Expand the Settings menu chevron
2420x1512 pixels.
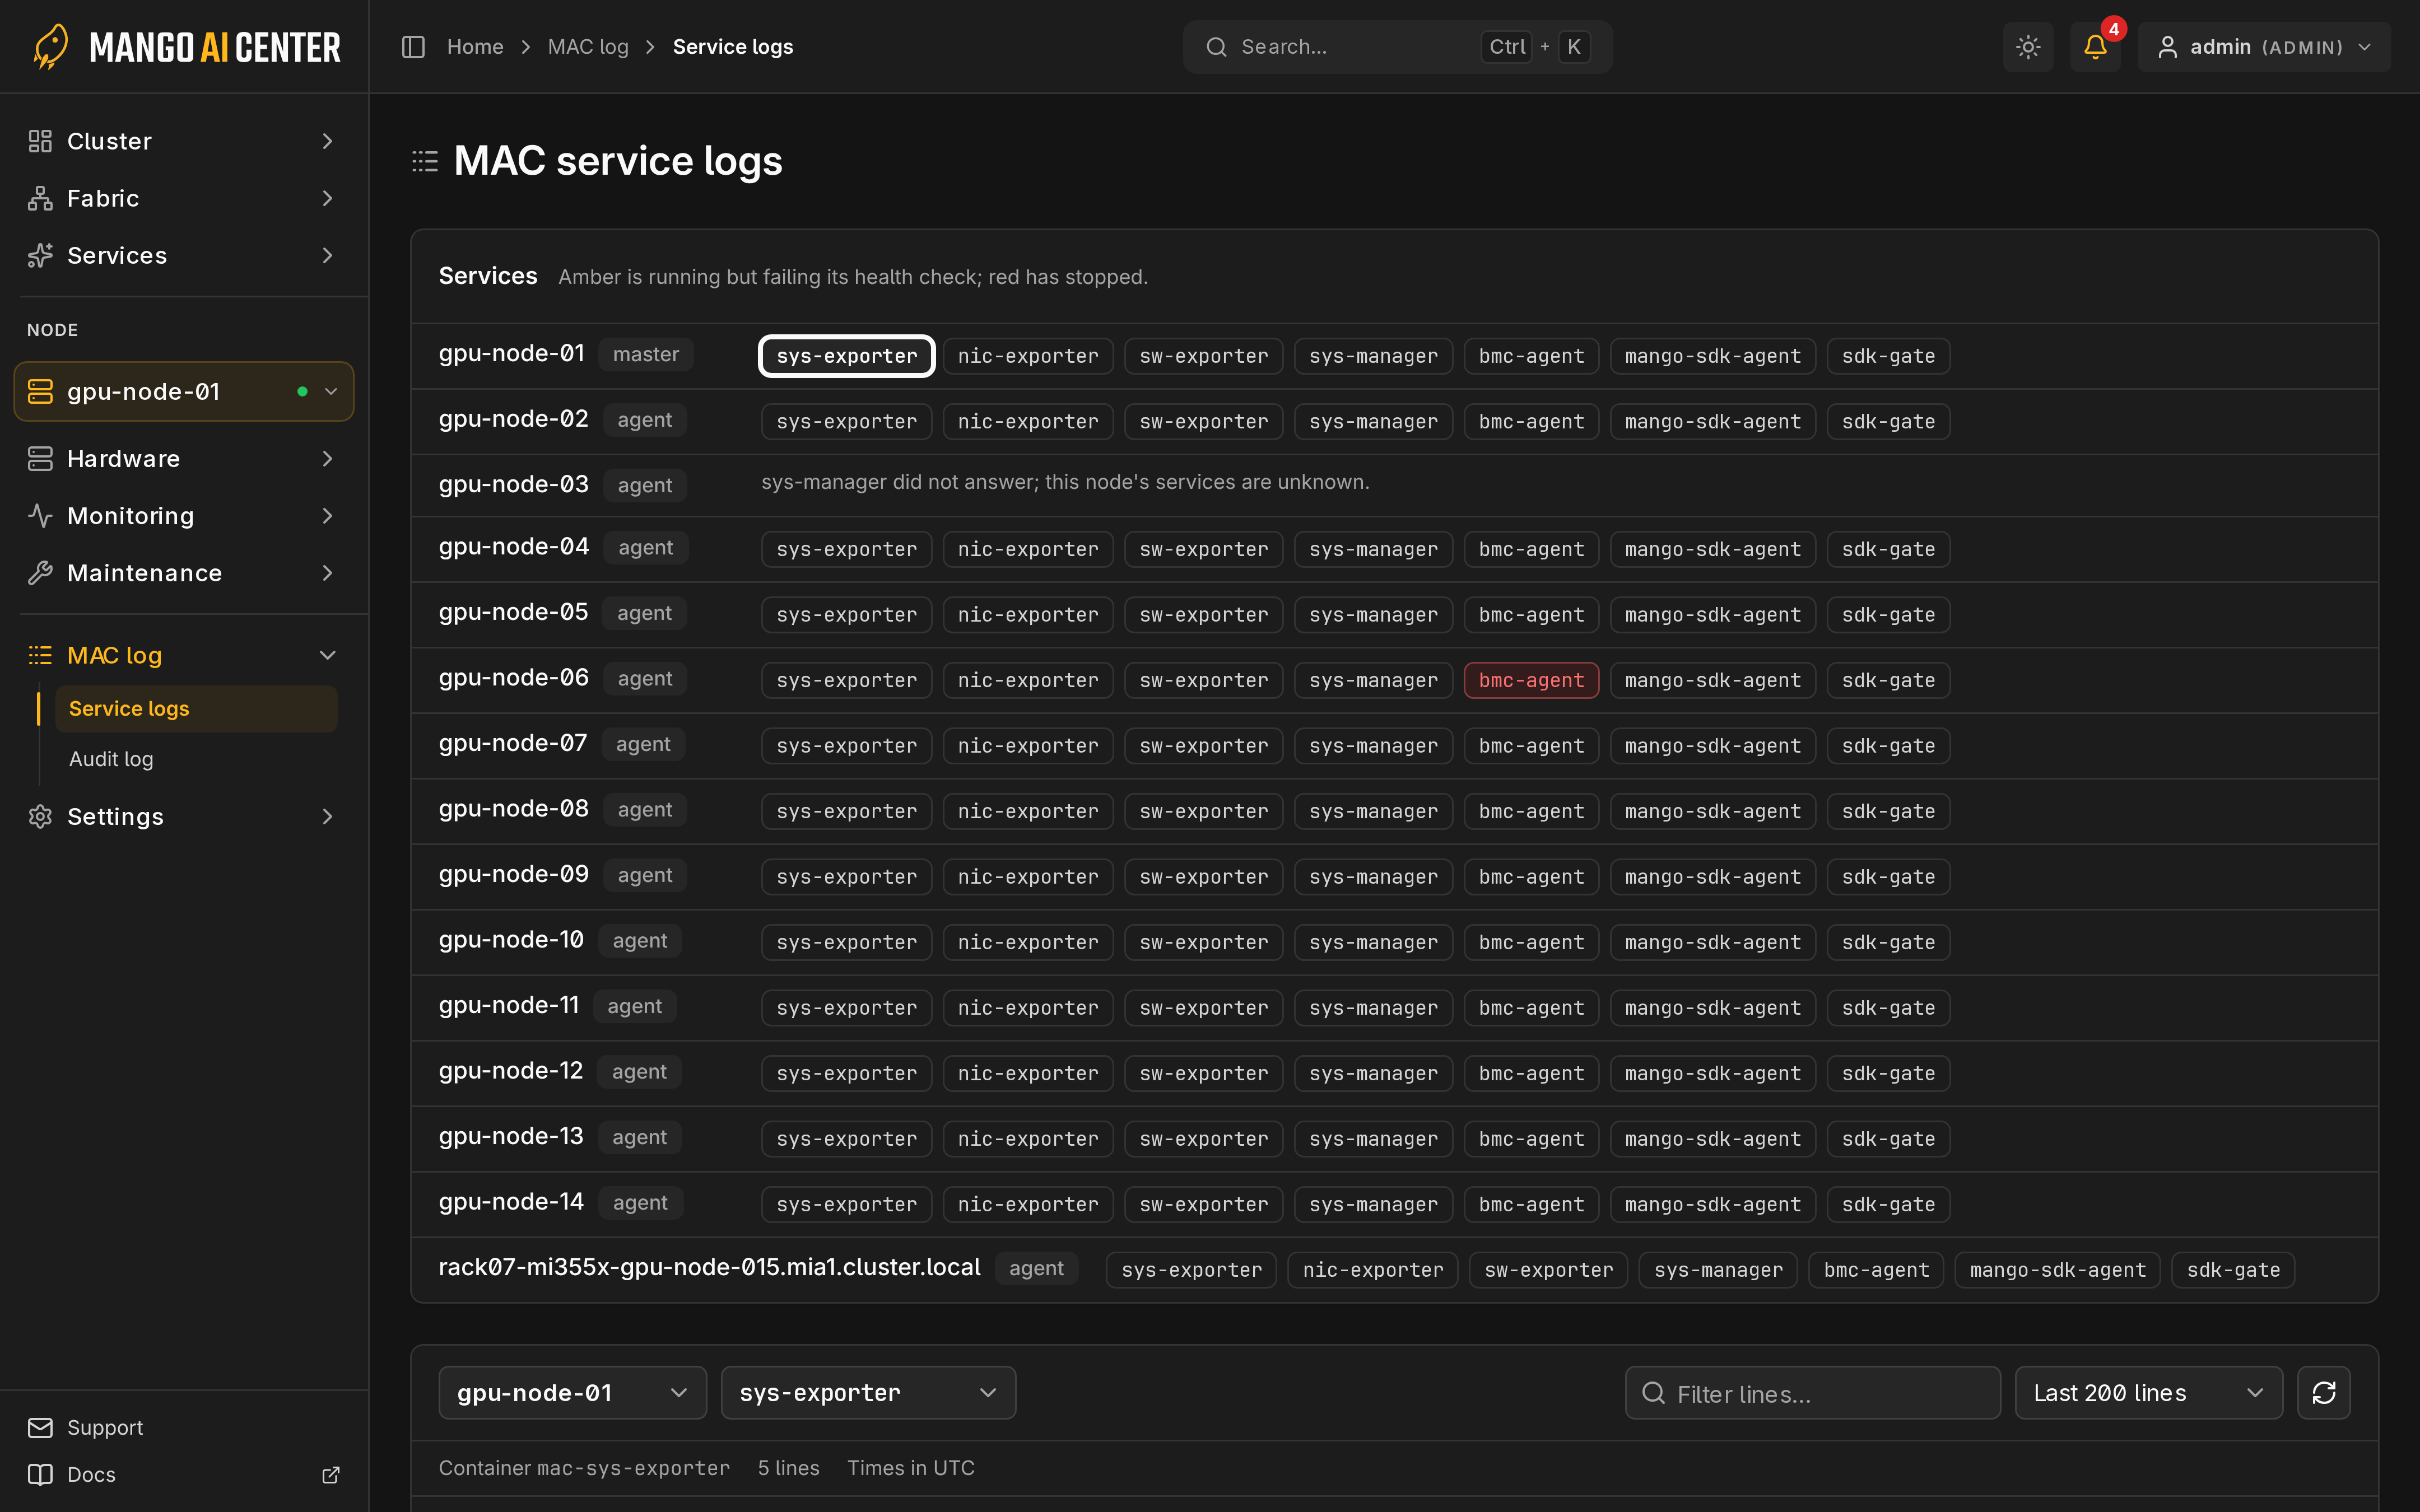click(x=327, y=816)
